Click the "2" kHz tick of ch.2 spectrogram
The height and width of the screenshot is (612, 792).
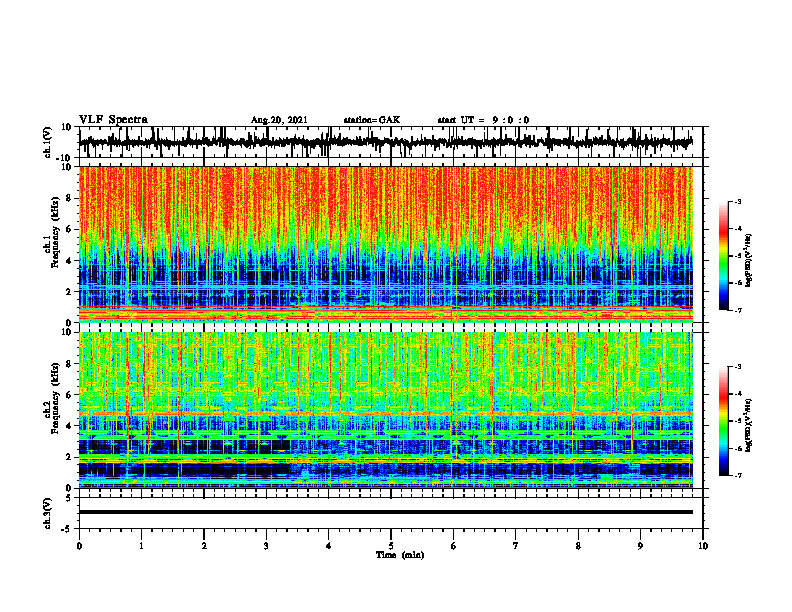pyautogui.click(x=70, y=457)
